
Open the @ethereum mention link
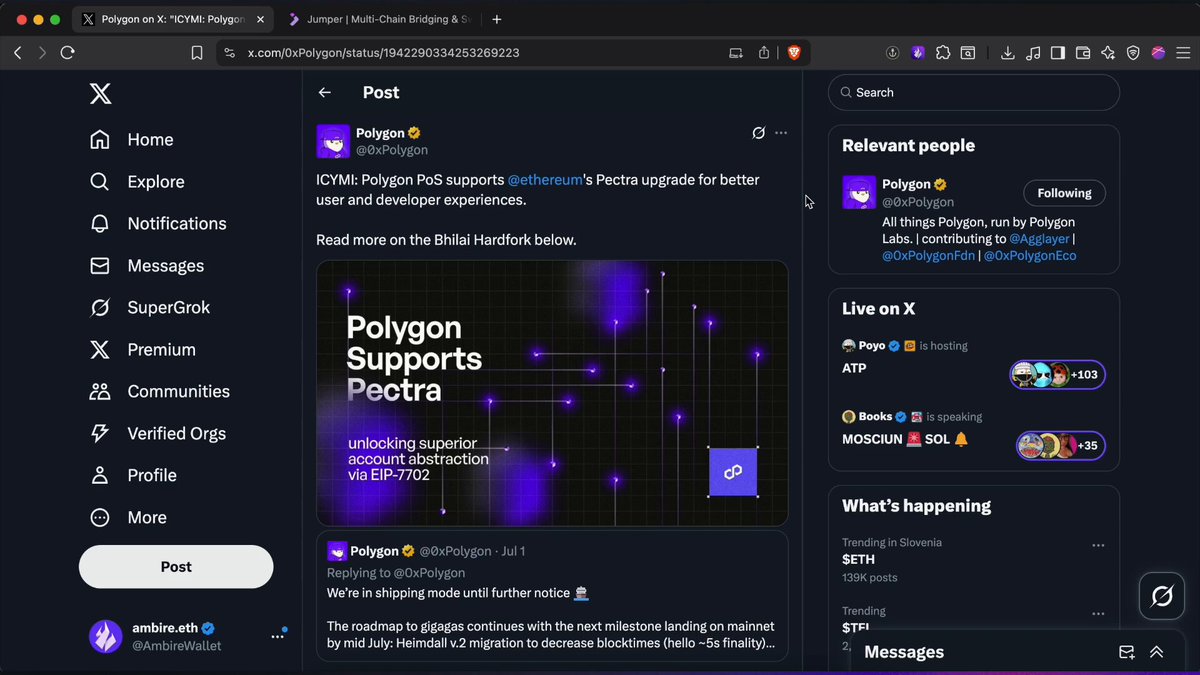pos(545,180)
